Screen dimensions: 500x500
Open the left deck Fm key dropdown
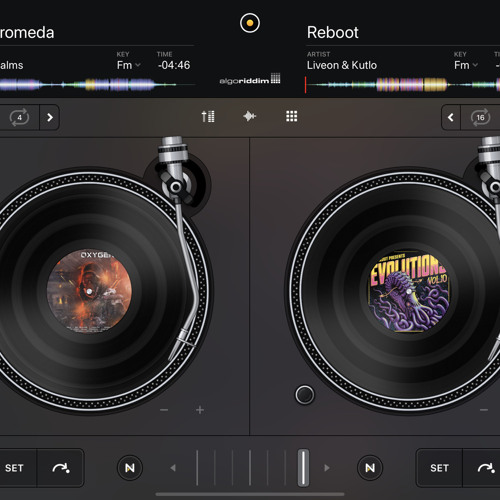coord(128,65)
